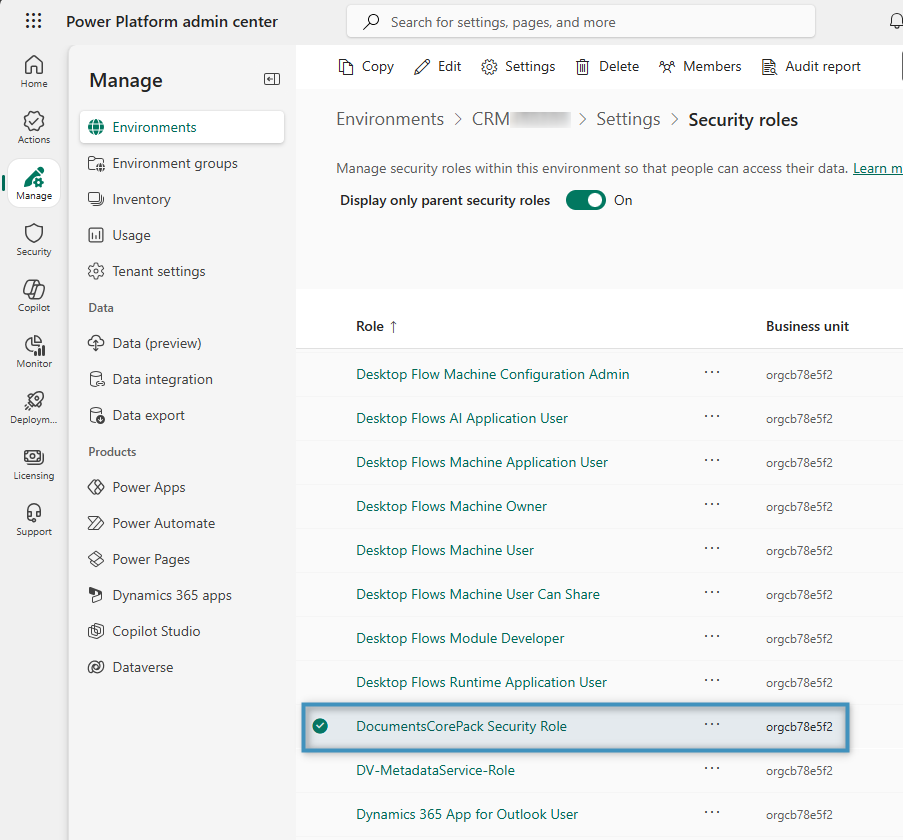Click the Copy toolbar button
The height and width of the screenshot is (840, 903).
coord(366,66)
